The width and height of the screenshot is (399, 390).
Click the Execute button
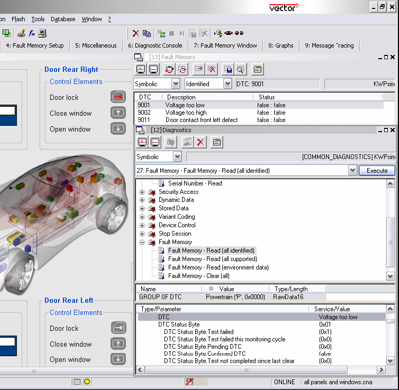377,171
